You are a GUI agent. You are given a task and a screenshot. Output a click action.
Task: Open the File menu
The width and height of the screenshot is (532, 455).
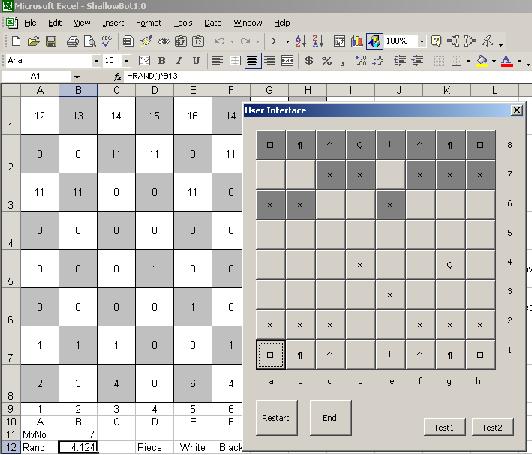[30, 23]
